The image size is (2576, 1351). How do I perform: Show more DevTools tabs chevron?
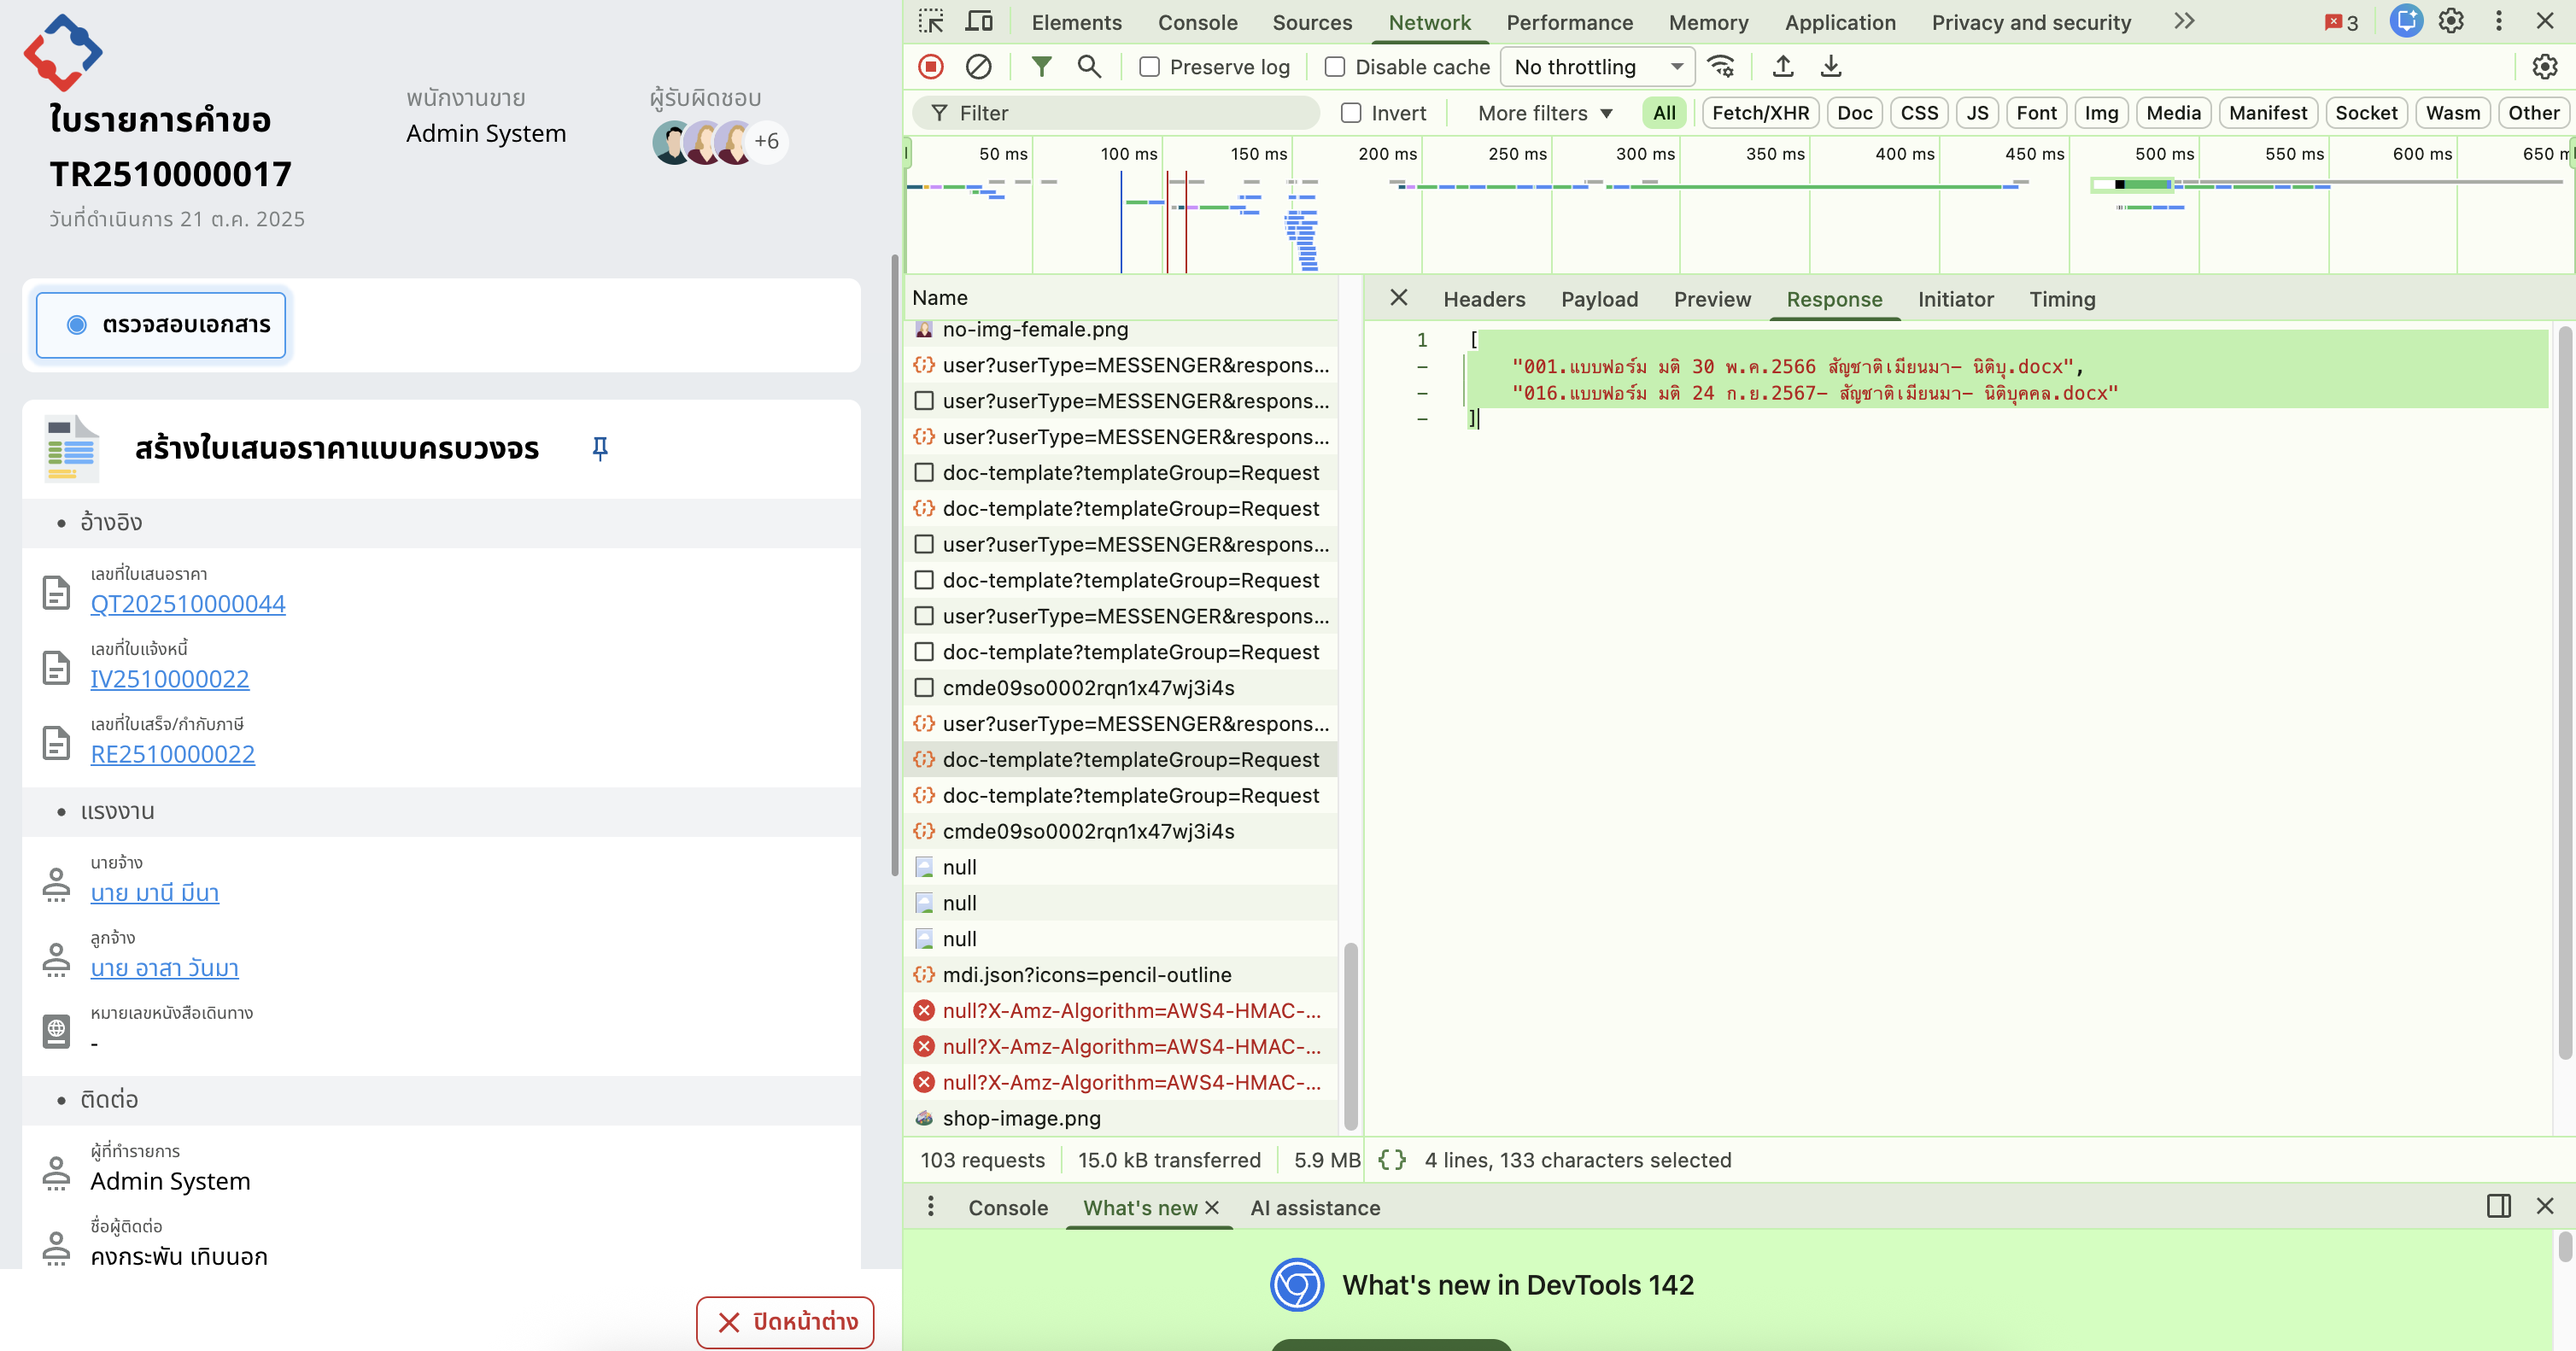pos(2184,22)
